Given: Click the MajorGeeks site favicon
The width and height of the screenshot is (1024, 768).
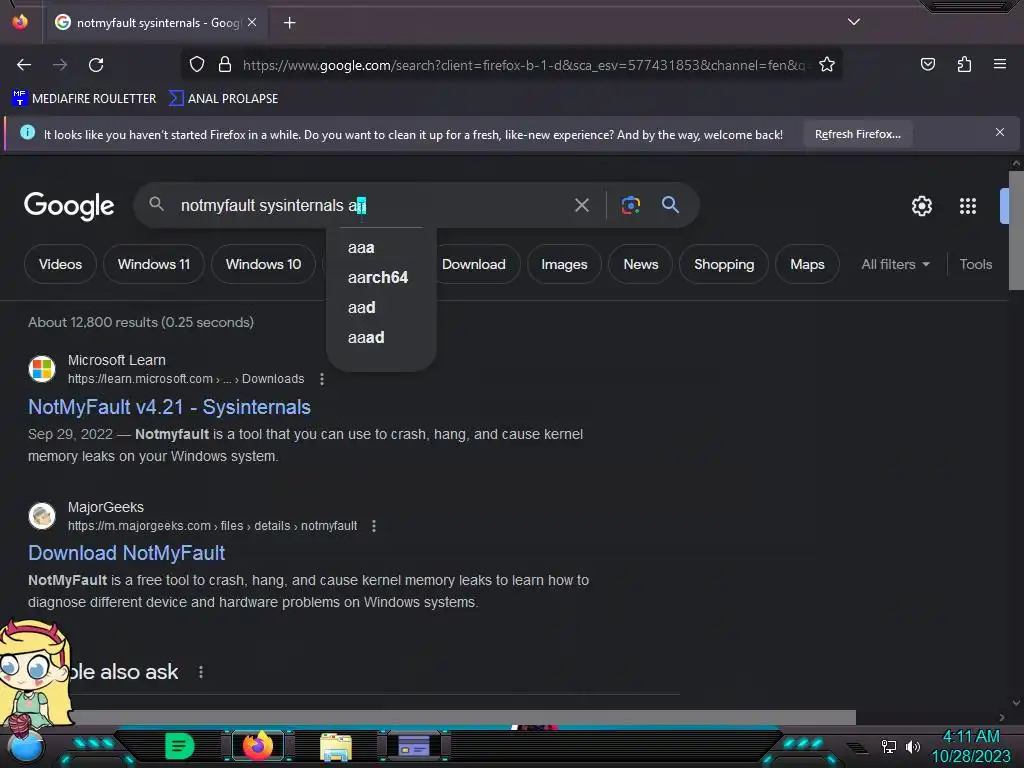Looking at the screenshot, I should coord(42,516).
